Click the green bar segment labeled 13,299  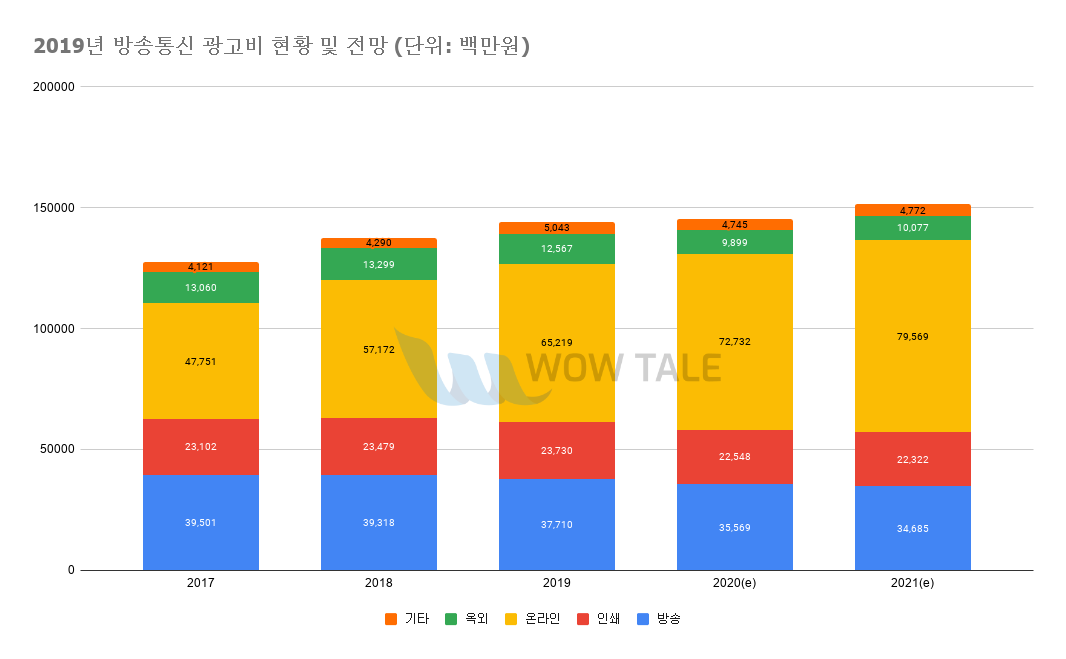[x=379, y=265]
